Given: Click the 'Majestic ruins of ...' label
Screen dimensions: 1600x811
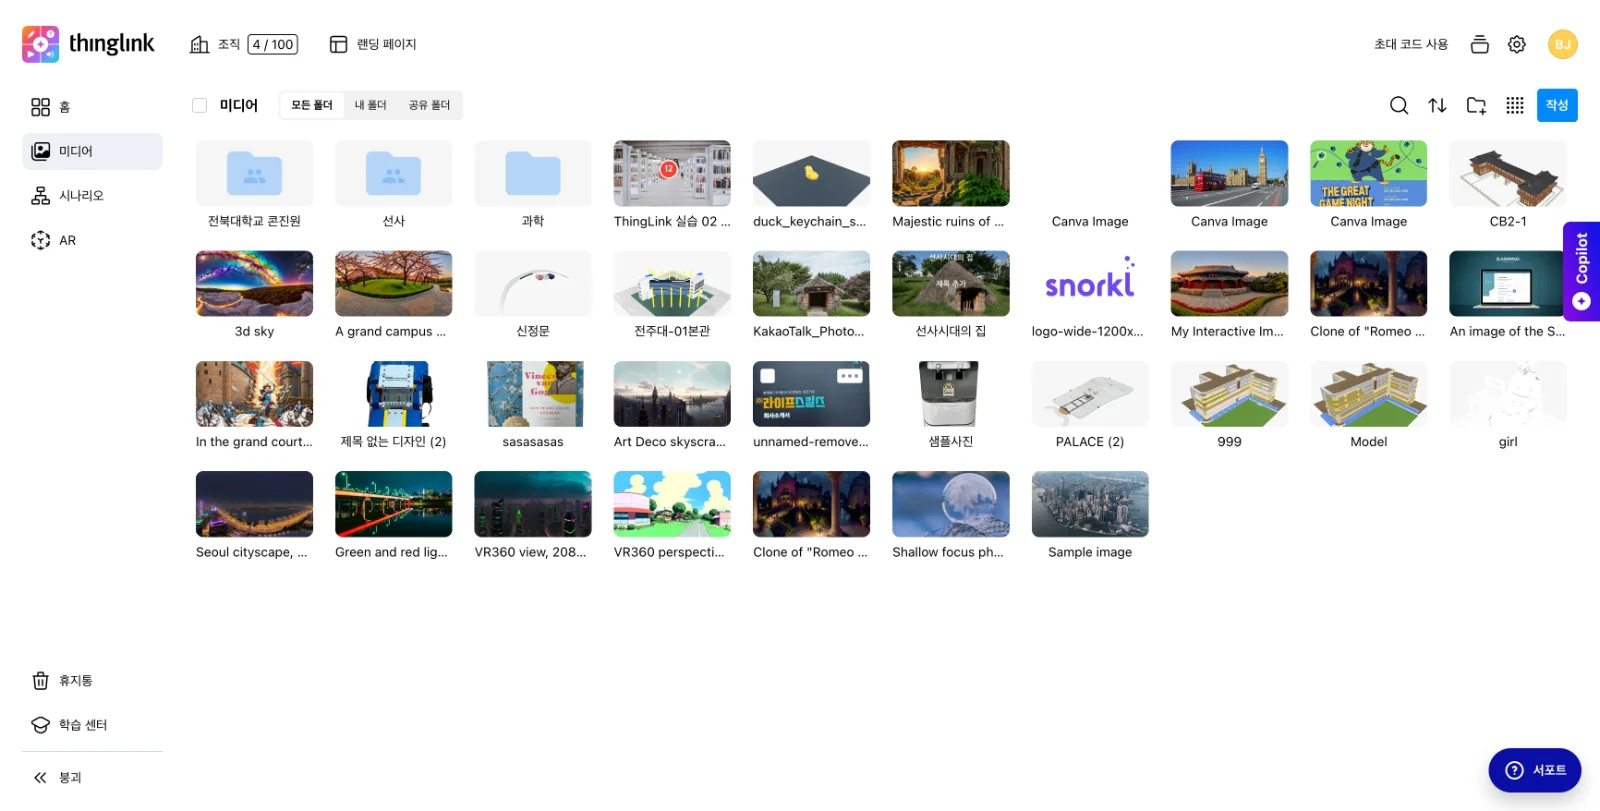Looking at the screenshot, I should (x=948, y=222).
